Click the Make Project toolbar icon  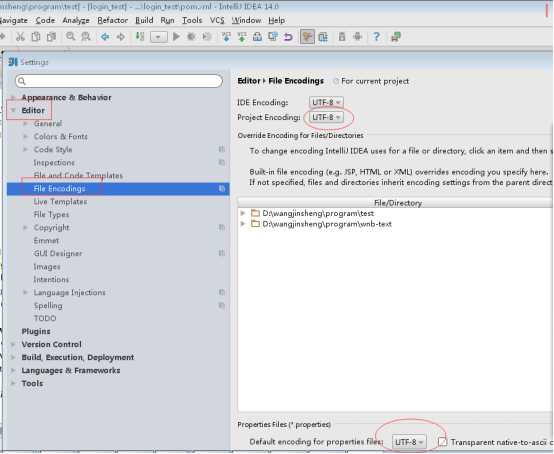tap(140, 37)
